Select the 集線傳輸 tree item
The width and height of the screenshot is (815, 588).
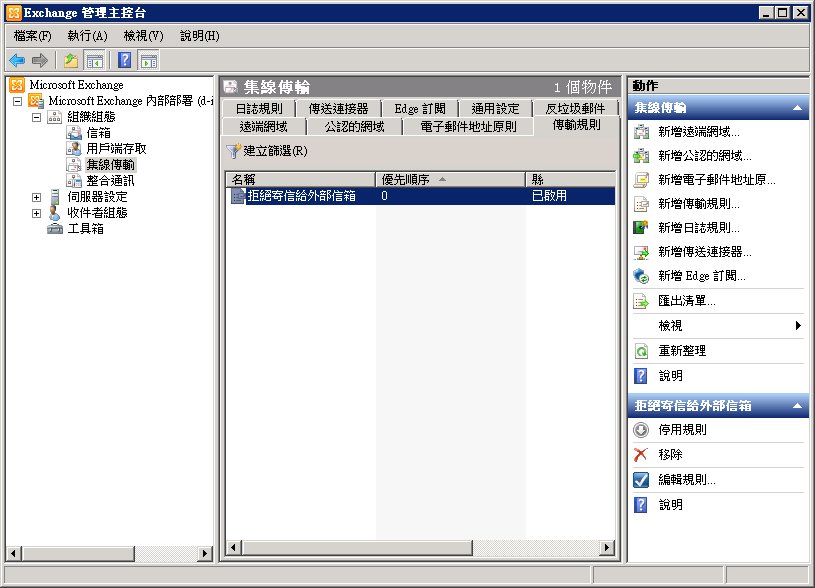coord(110,165)
